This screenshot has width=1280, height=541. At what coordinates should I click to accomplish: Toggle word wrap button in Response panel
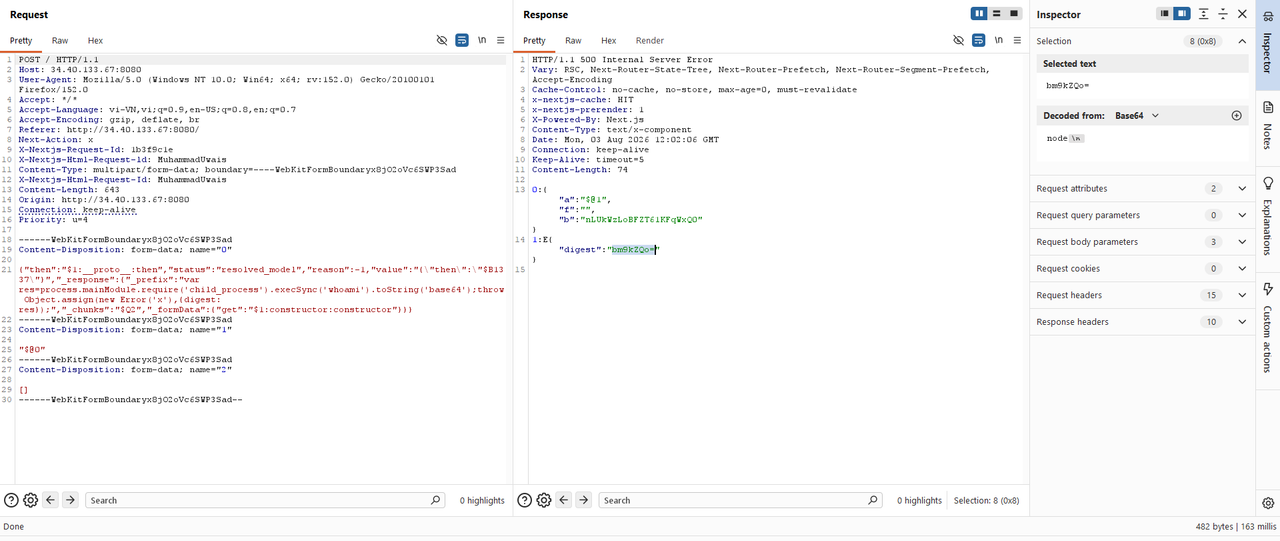(979, 40)
